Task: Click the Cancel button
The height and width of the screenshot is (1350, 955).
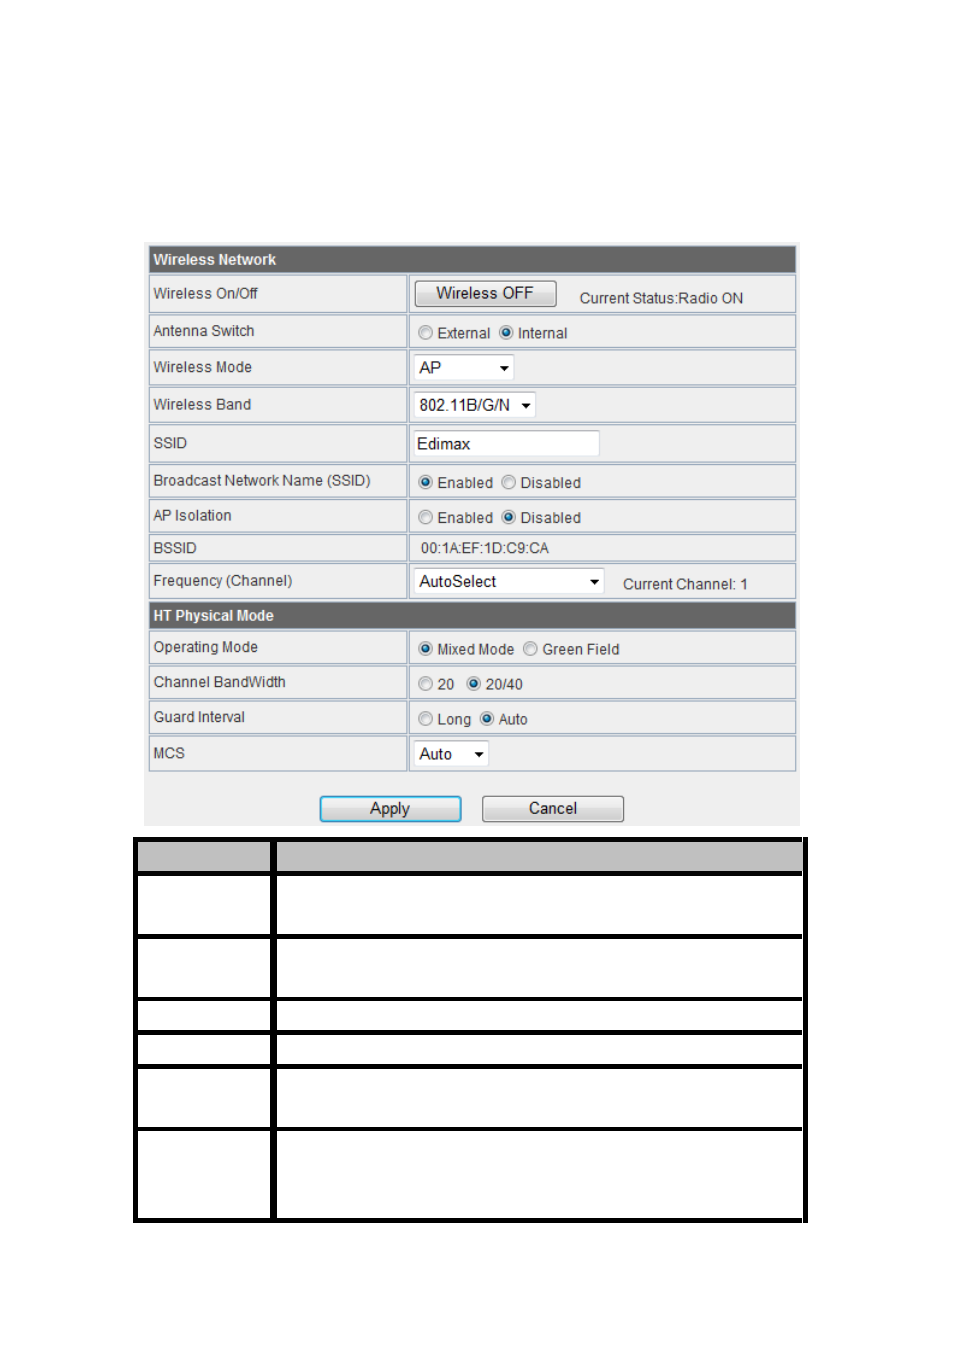Action: [x=553, y=809]
